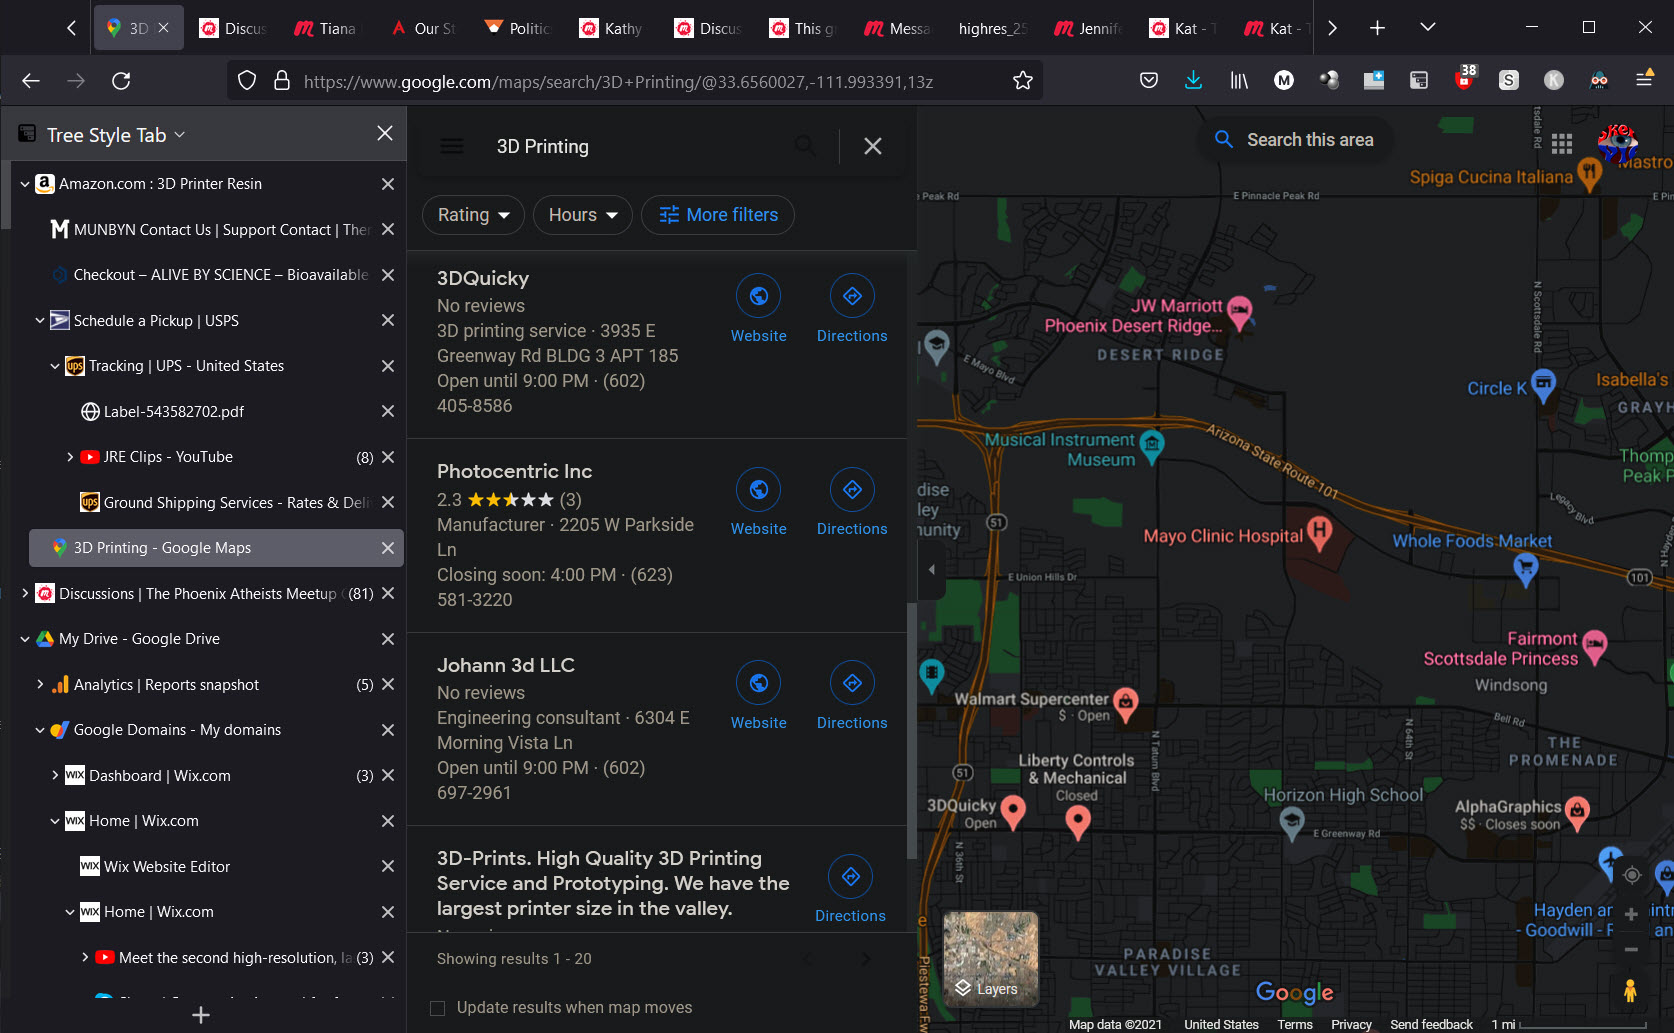Collapse My Drive Google Drive tree
Image resolution: width=1674 pixels, height=1033 pixels.
pos(25,639)
